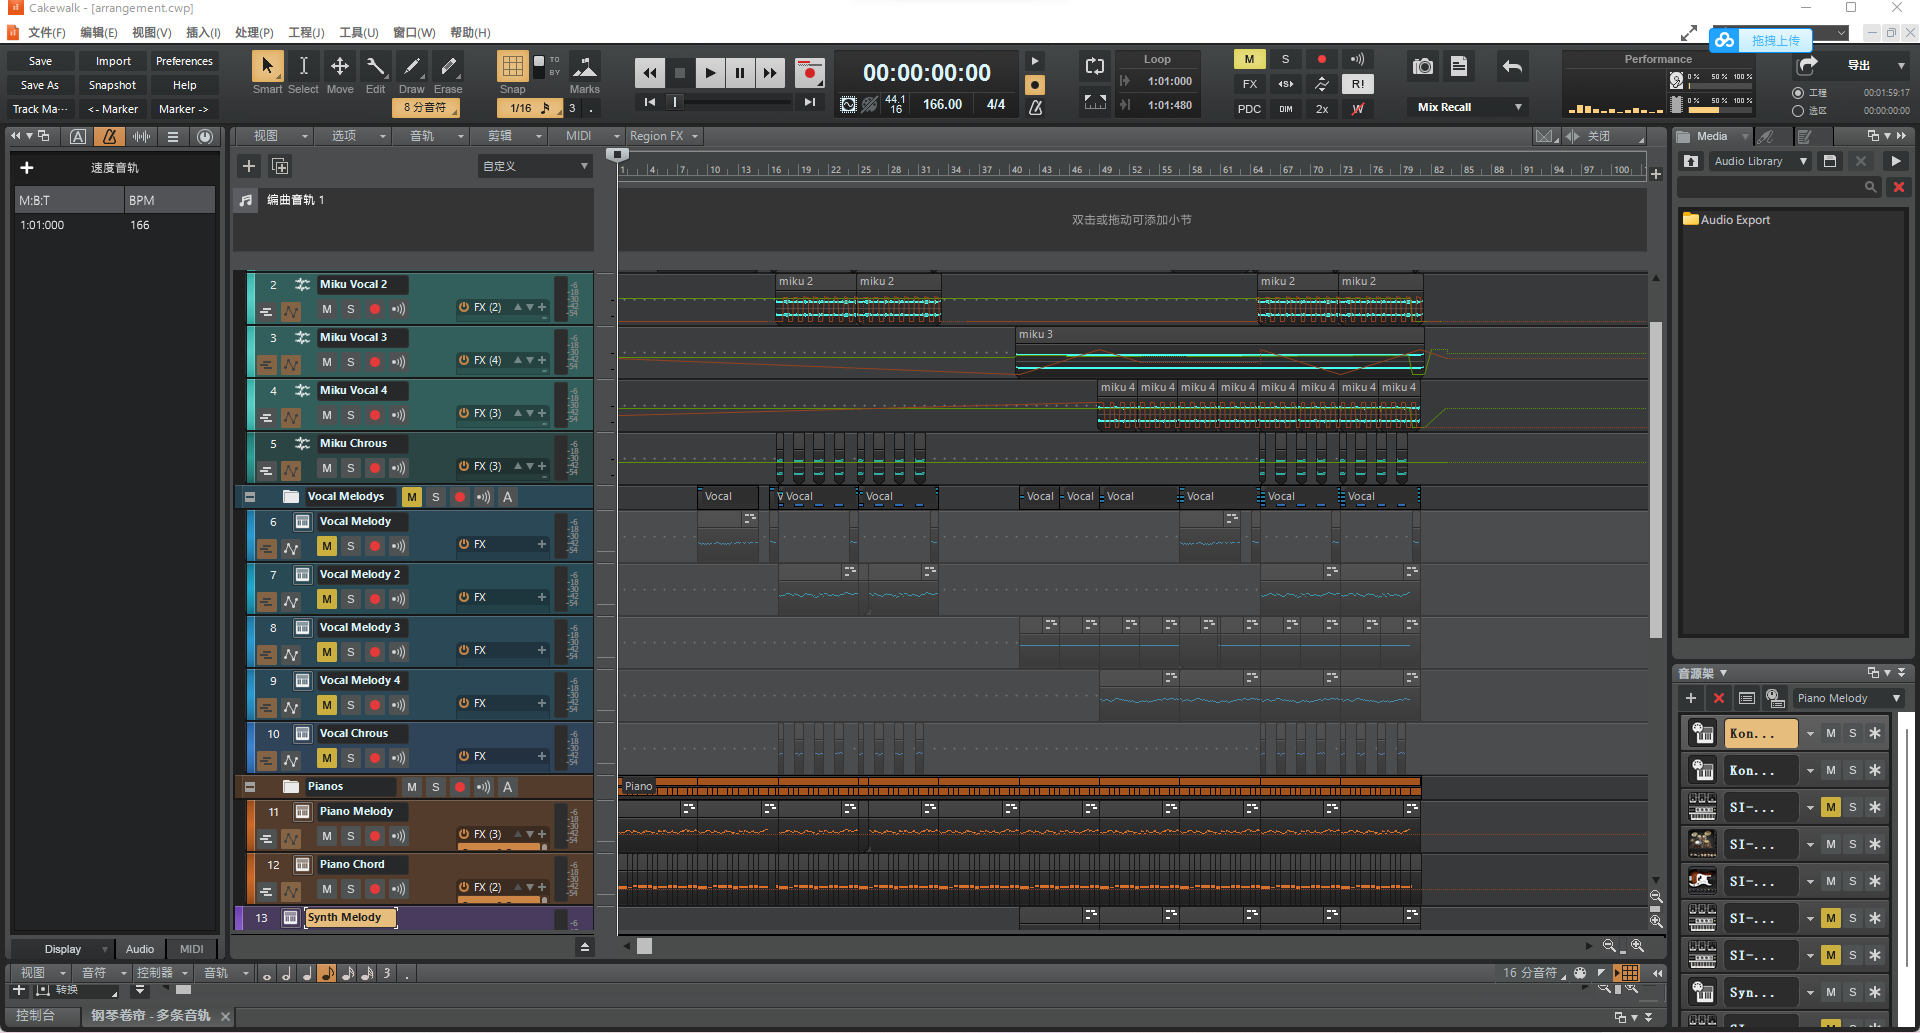Open the arranger track music icon
The width and height of the screenshot is (1920, 1033).
[246, 200]
